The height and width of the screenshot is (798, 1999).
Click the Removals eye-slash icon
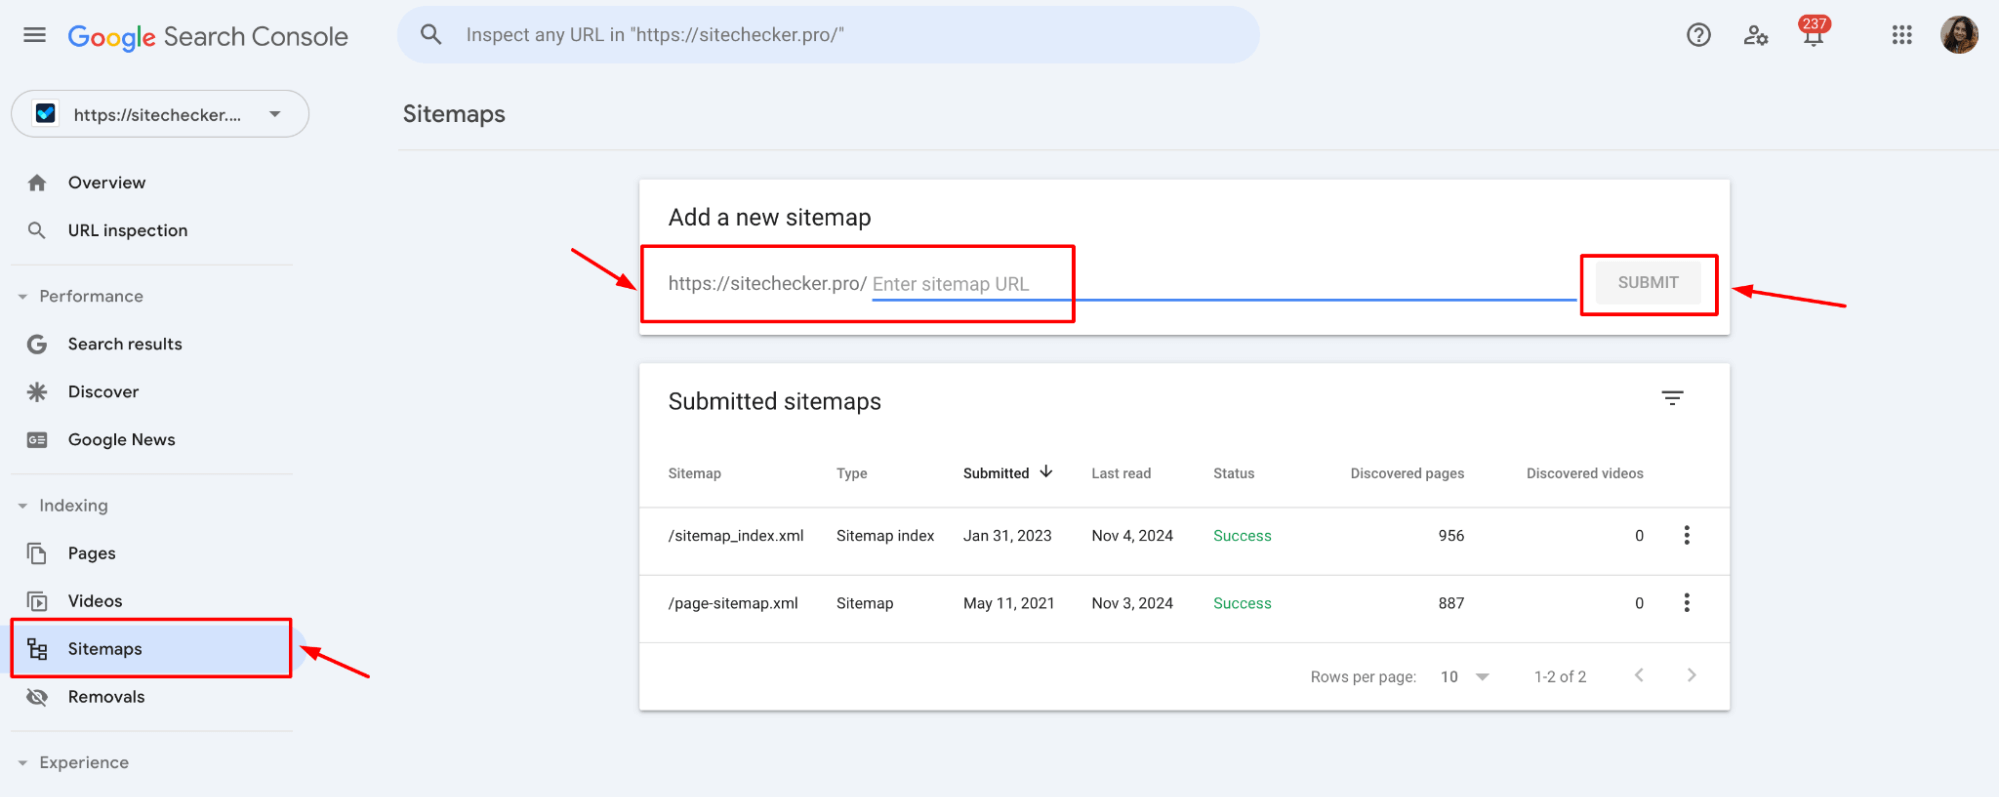37,697
